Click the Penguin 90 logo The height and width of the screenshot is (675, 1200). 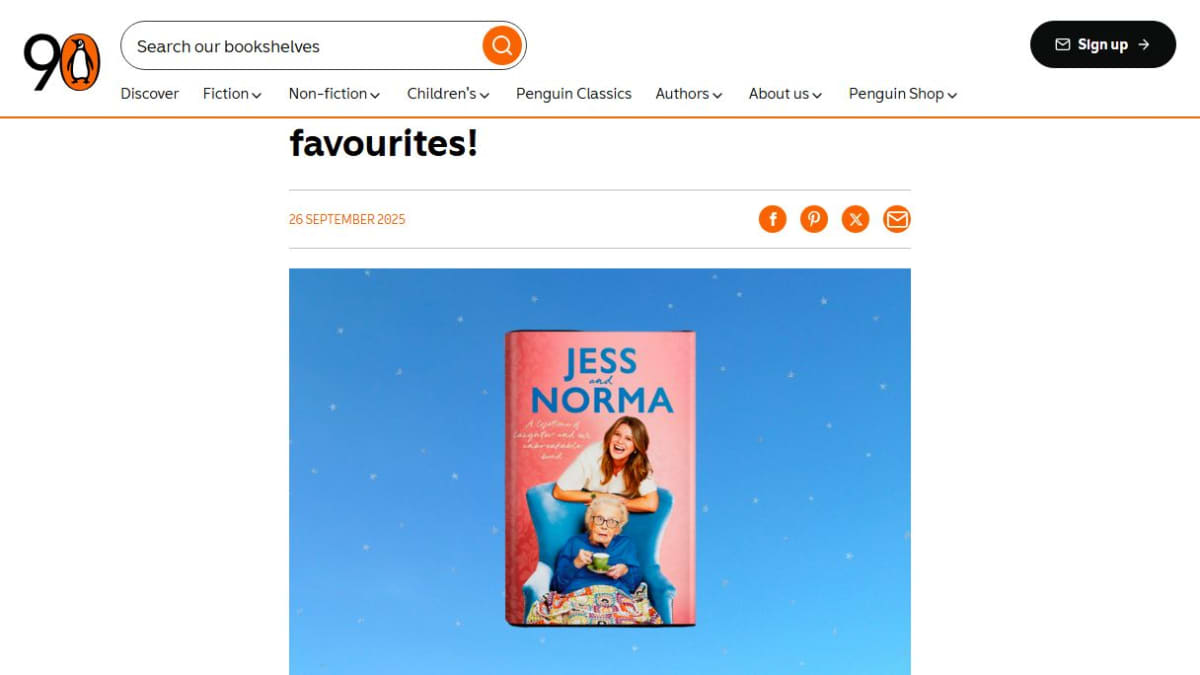pos(62,62)
